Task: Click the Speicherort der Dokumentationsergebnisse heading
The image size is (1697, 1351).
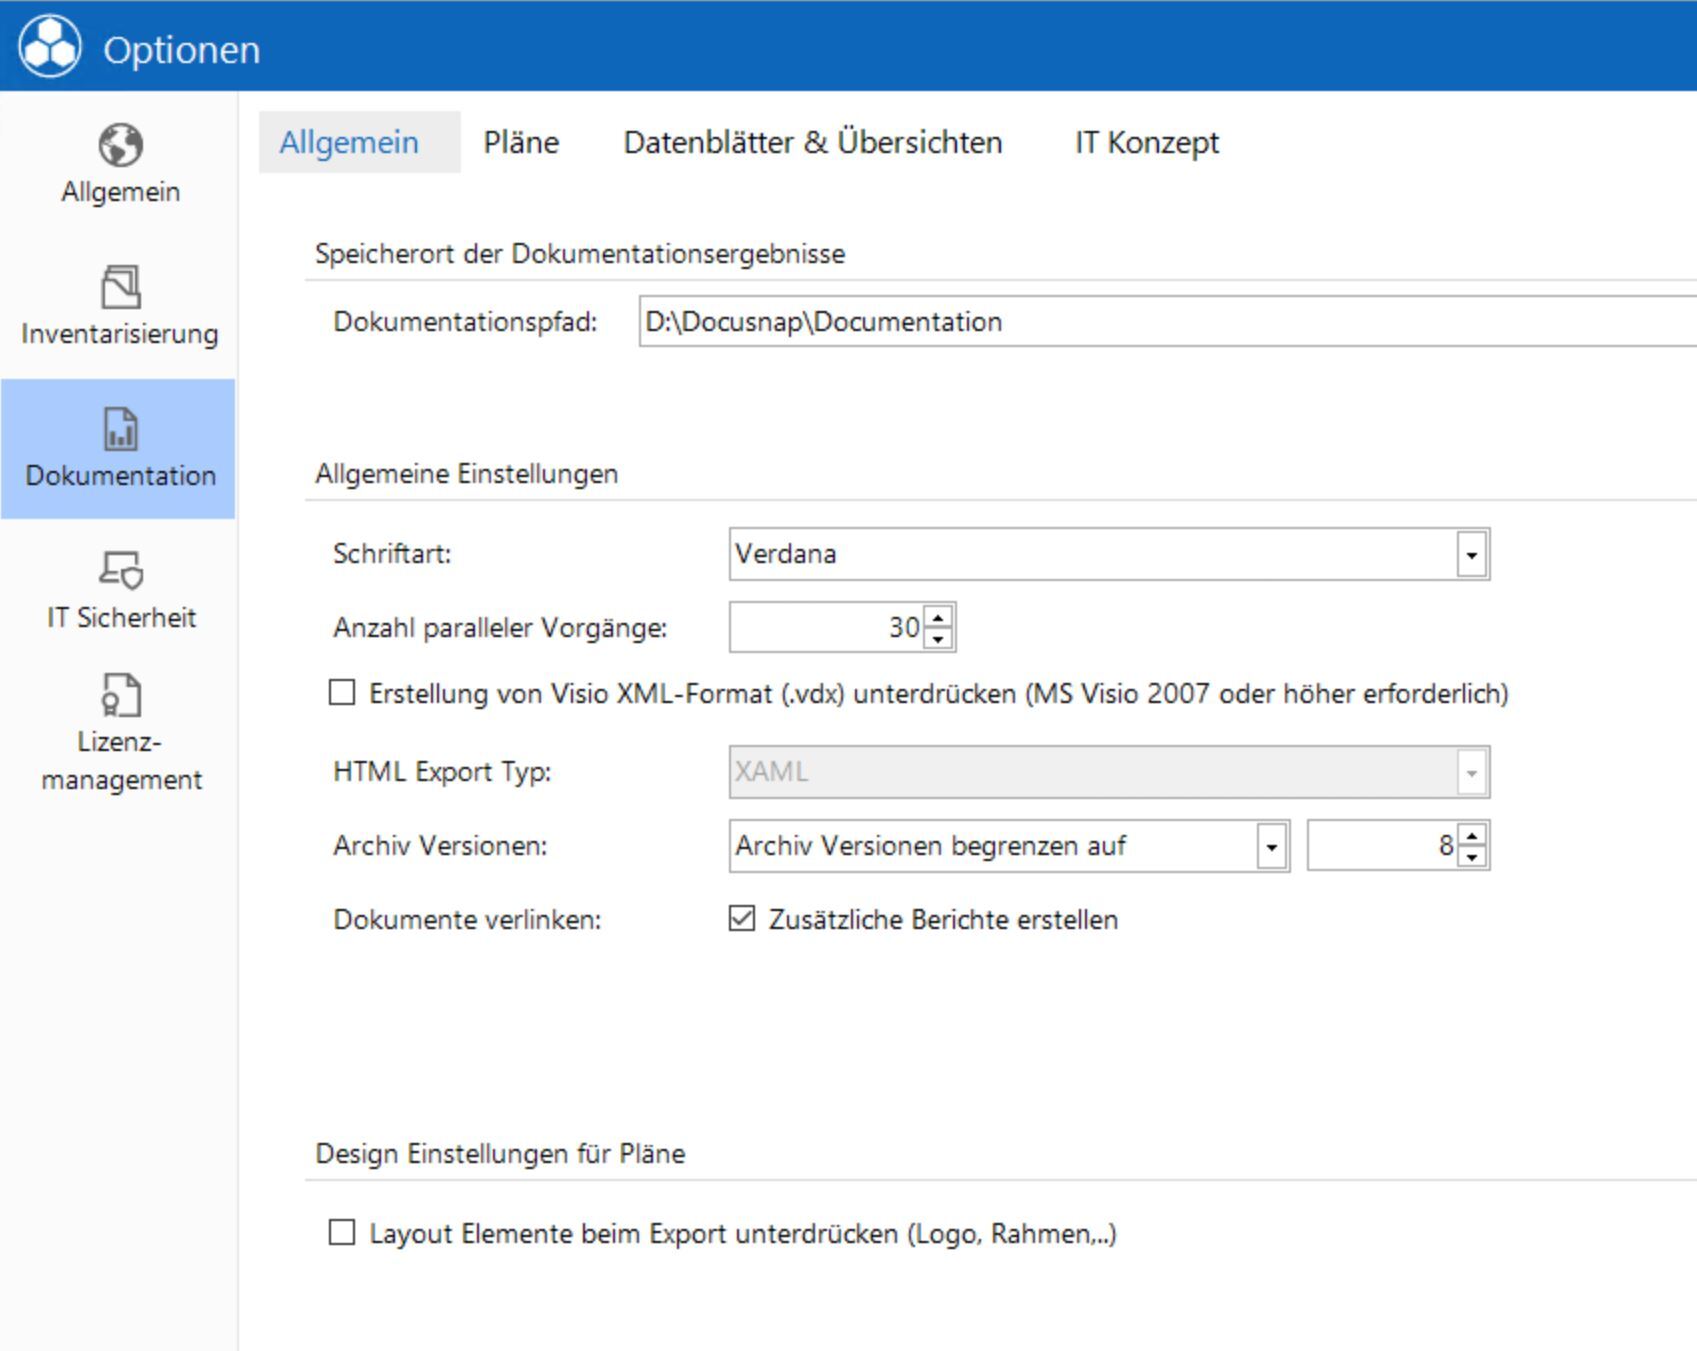Action: (580, 254)
